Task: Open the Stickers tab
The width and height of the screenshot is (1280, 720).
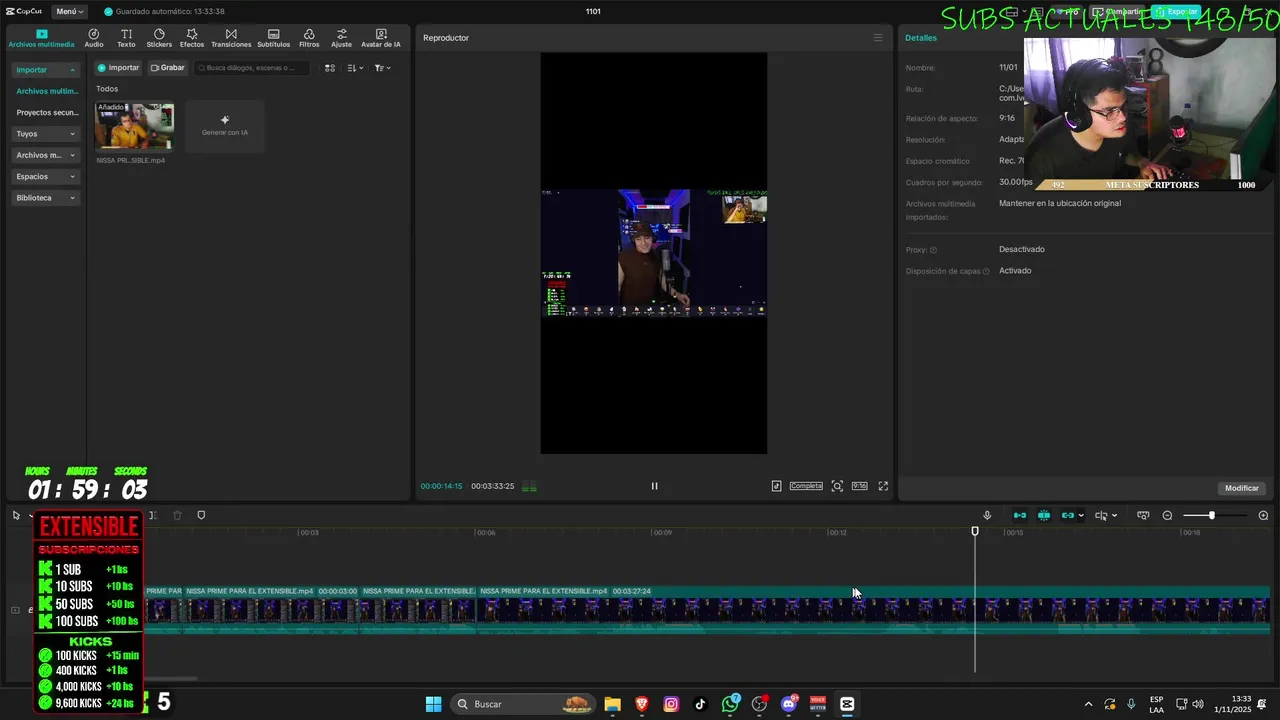Action: (159, 39)
